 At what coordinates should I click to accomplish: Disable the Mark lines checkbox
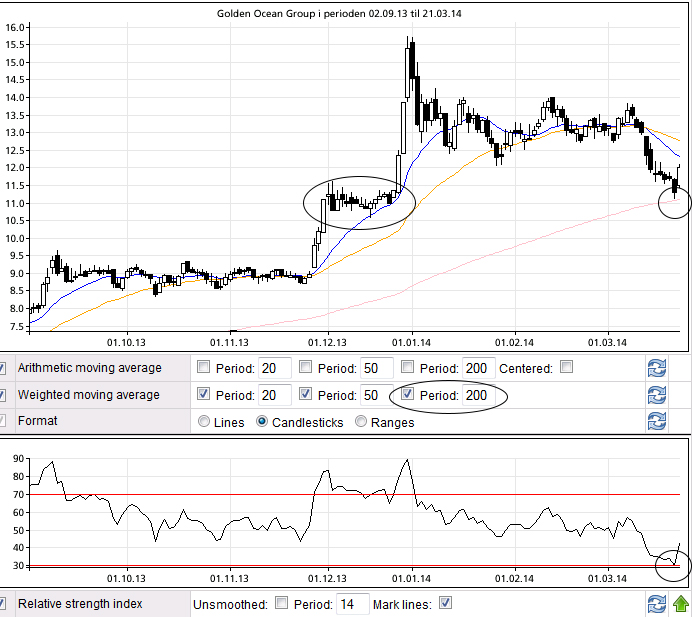(x=445, y=603)
